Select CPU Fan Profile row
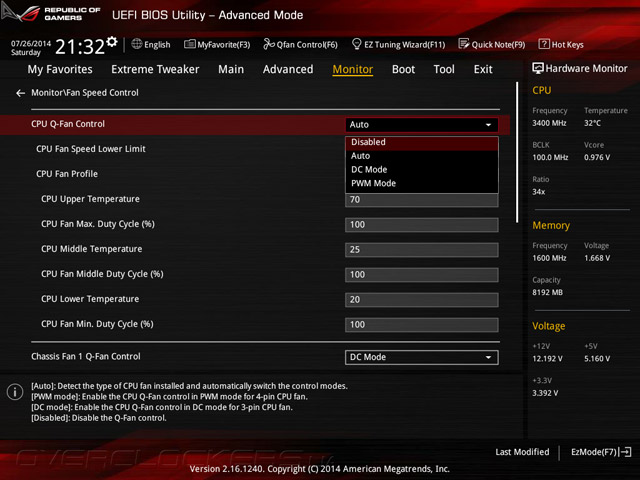640x480 pixels. pos(255,174)
